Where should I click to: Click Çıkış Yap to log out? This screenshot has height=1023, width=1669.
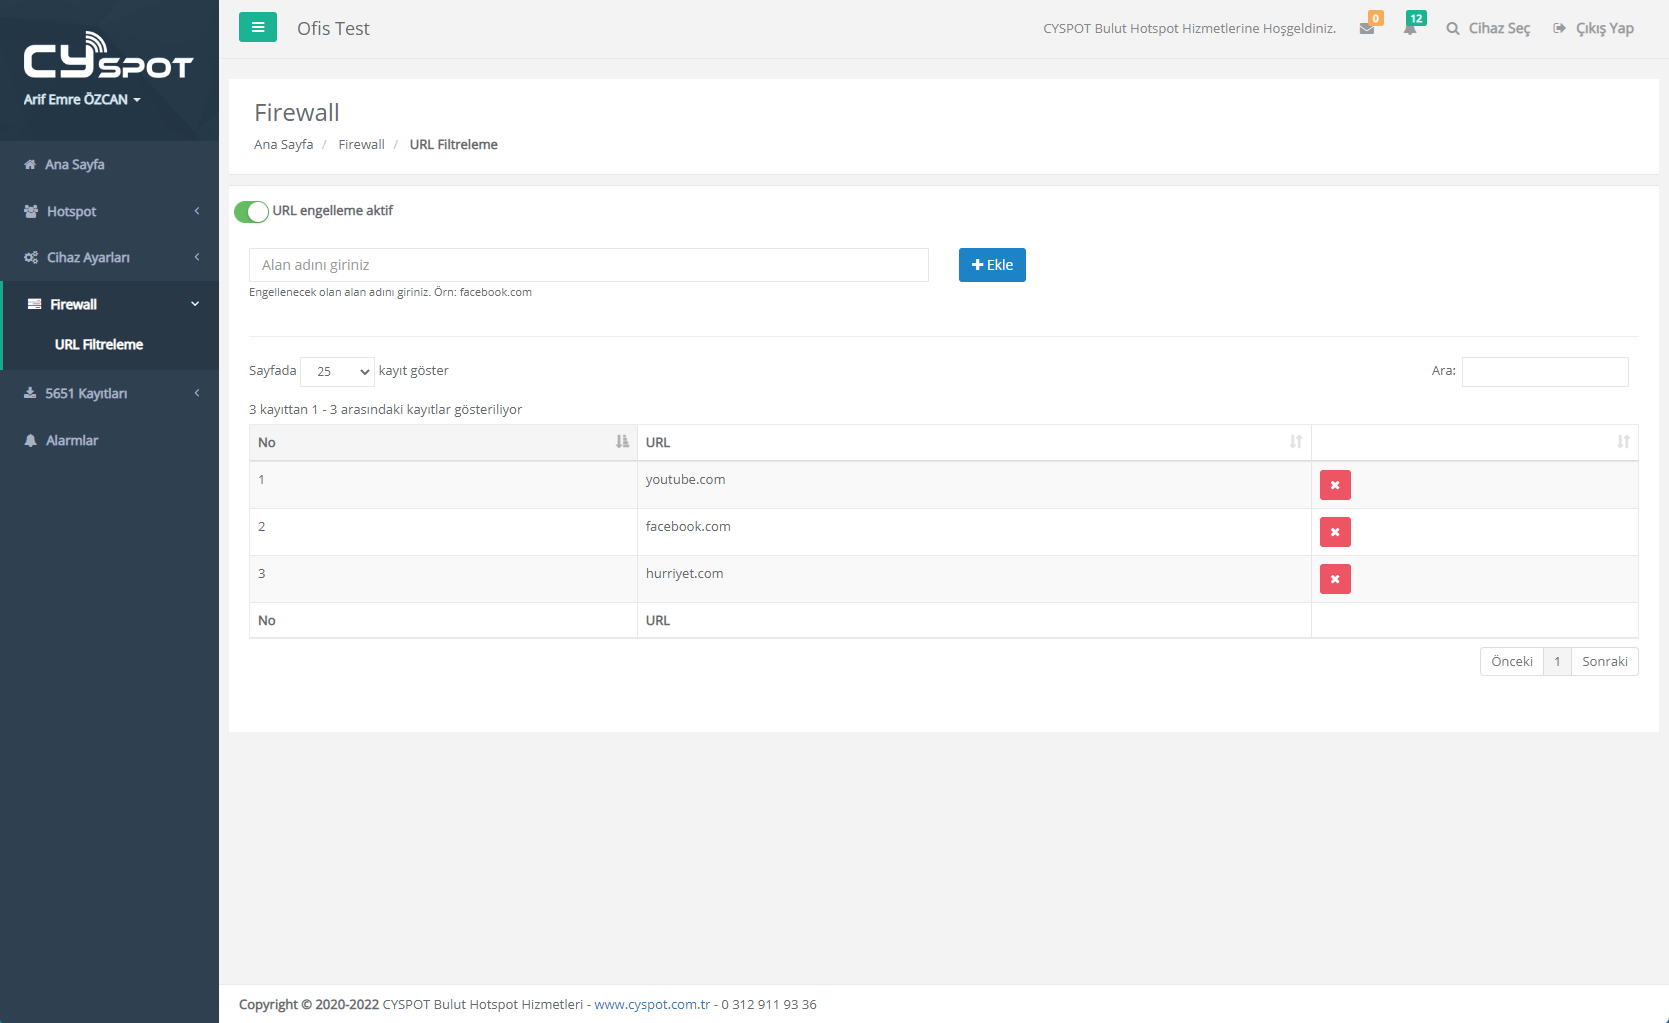coord(1594,28)
